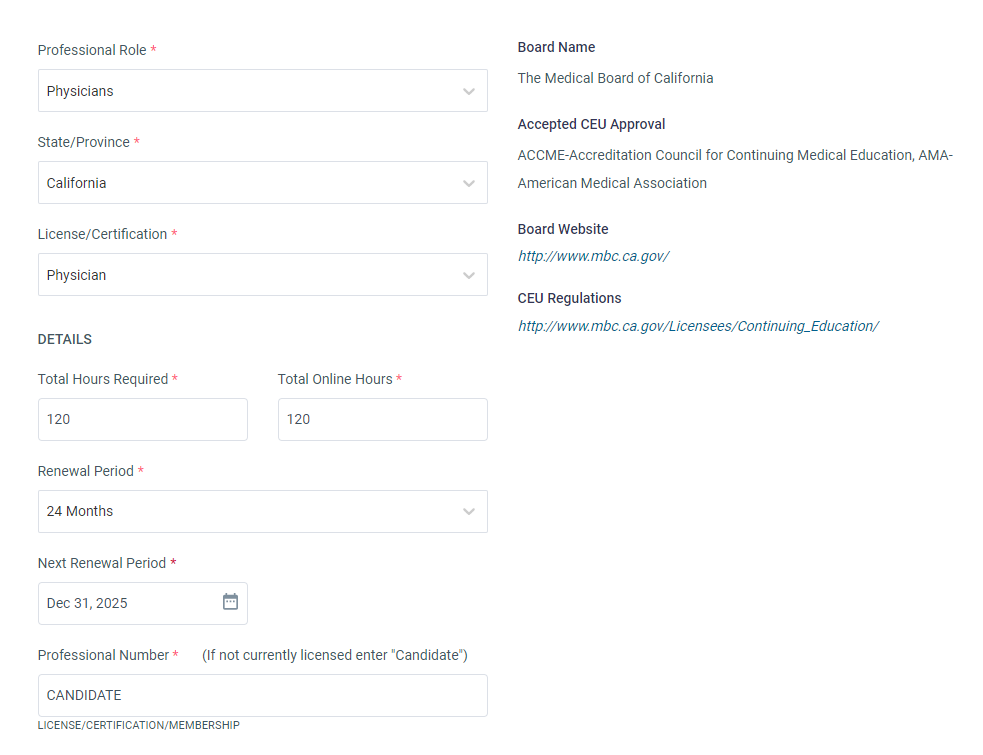Click the DETAILS section heading

pos(64,339)
